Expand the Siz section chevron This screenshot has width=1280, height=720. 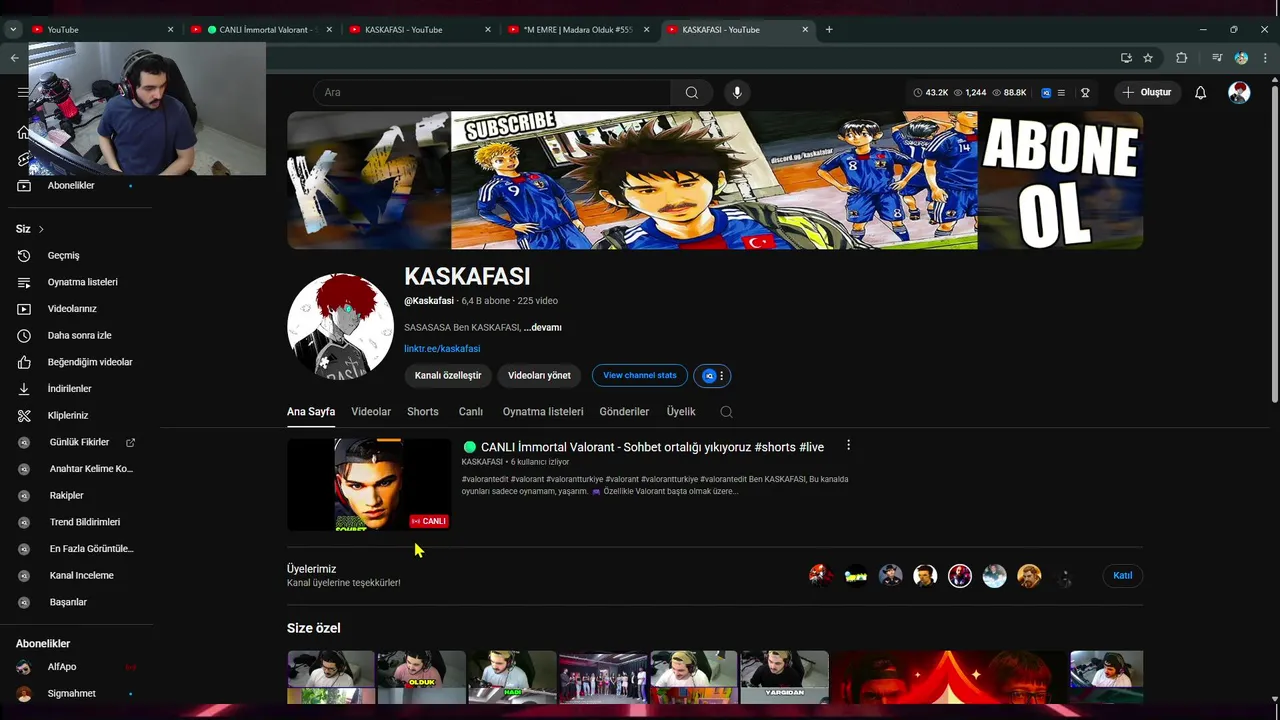pos(41,229)
